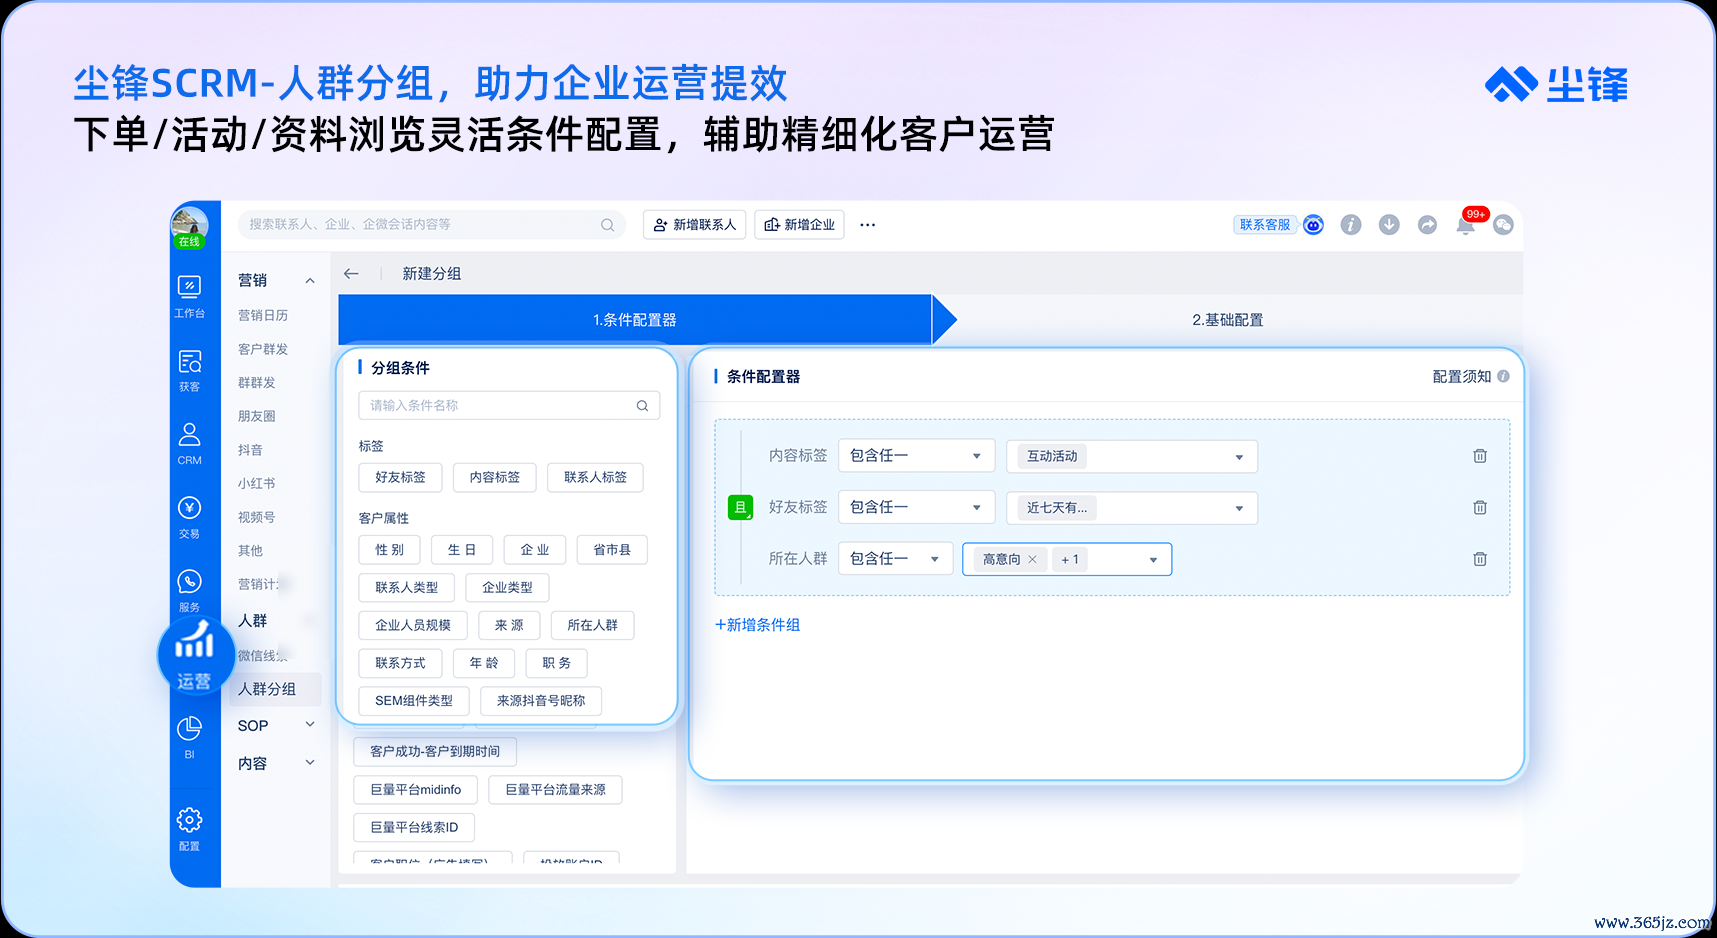Image resolution: width=1717 pixels, height=938 pixels.
Task: Expand the 内容 menu section
Action: (310, 763)
